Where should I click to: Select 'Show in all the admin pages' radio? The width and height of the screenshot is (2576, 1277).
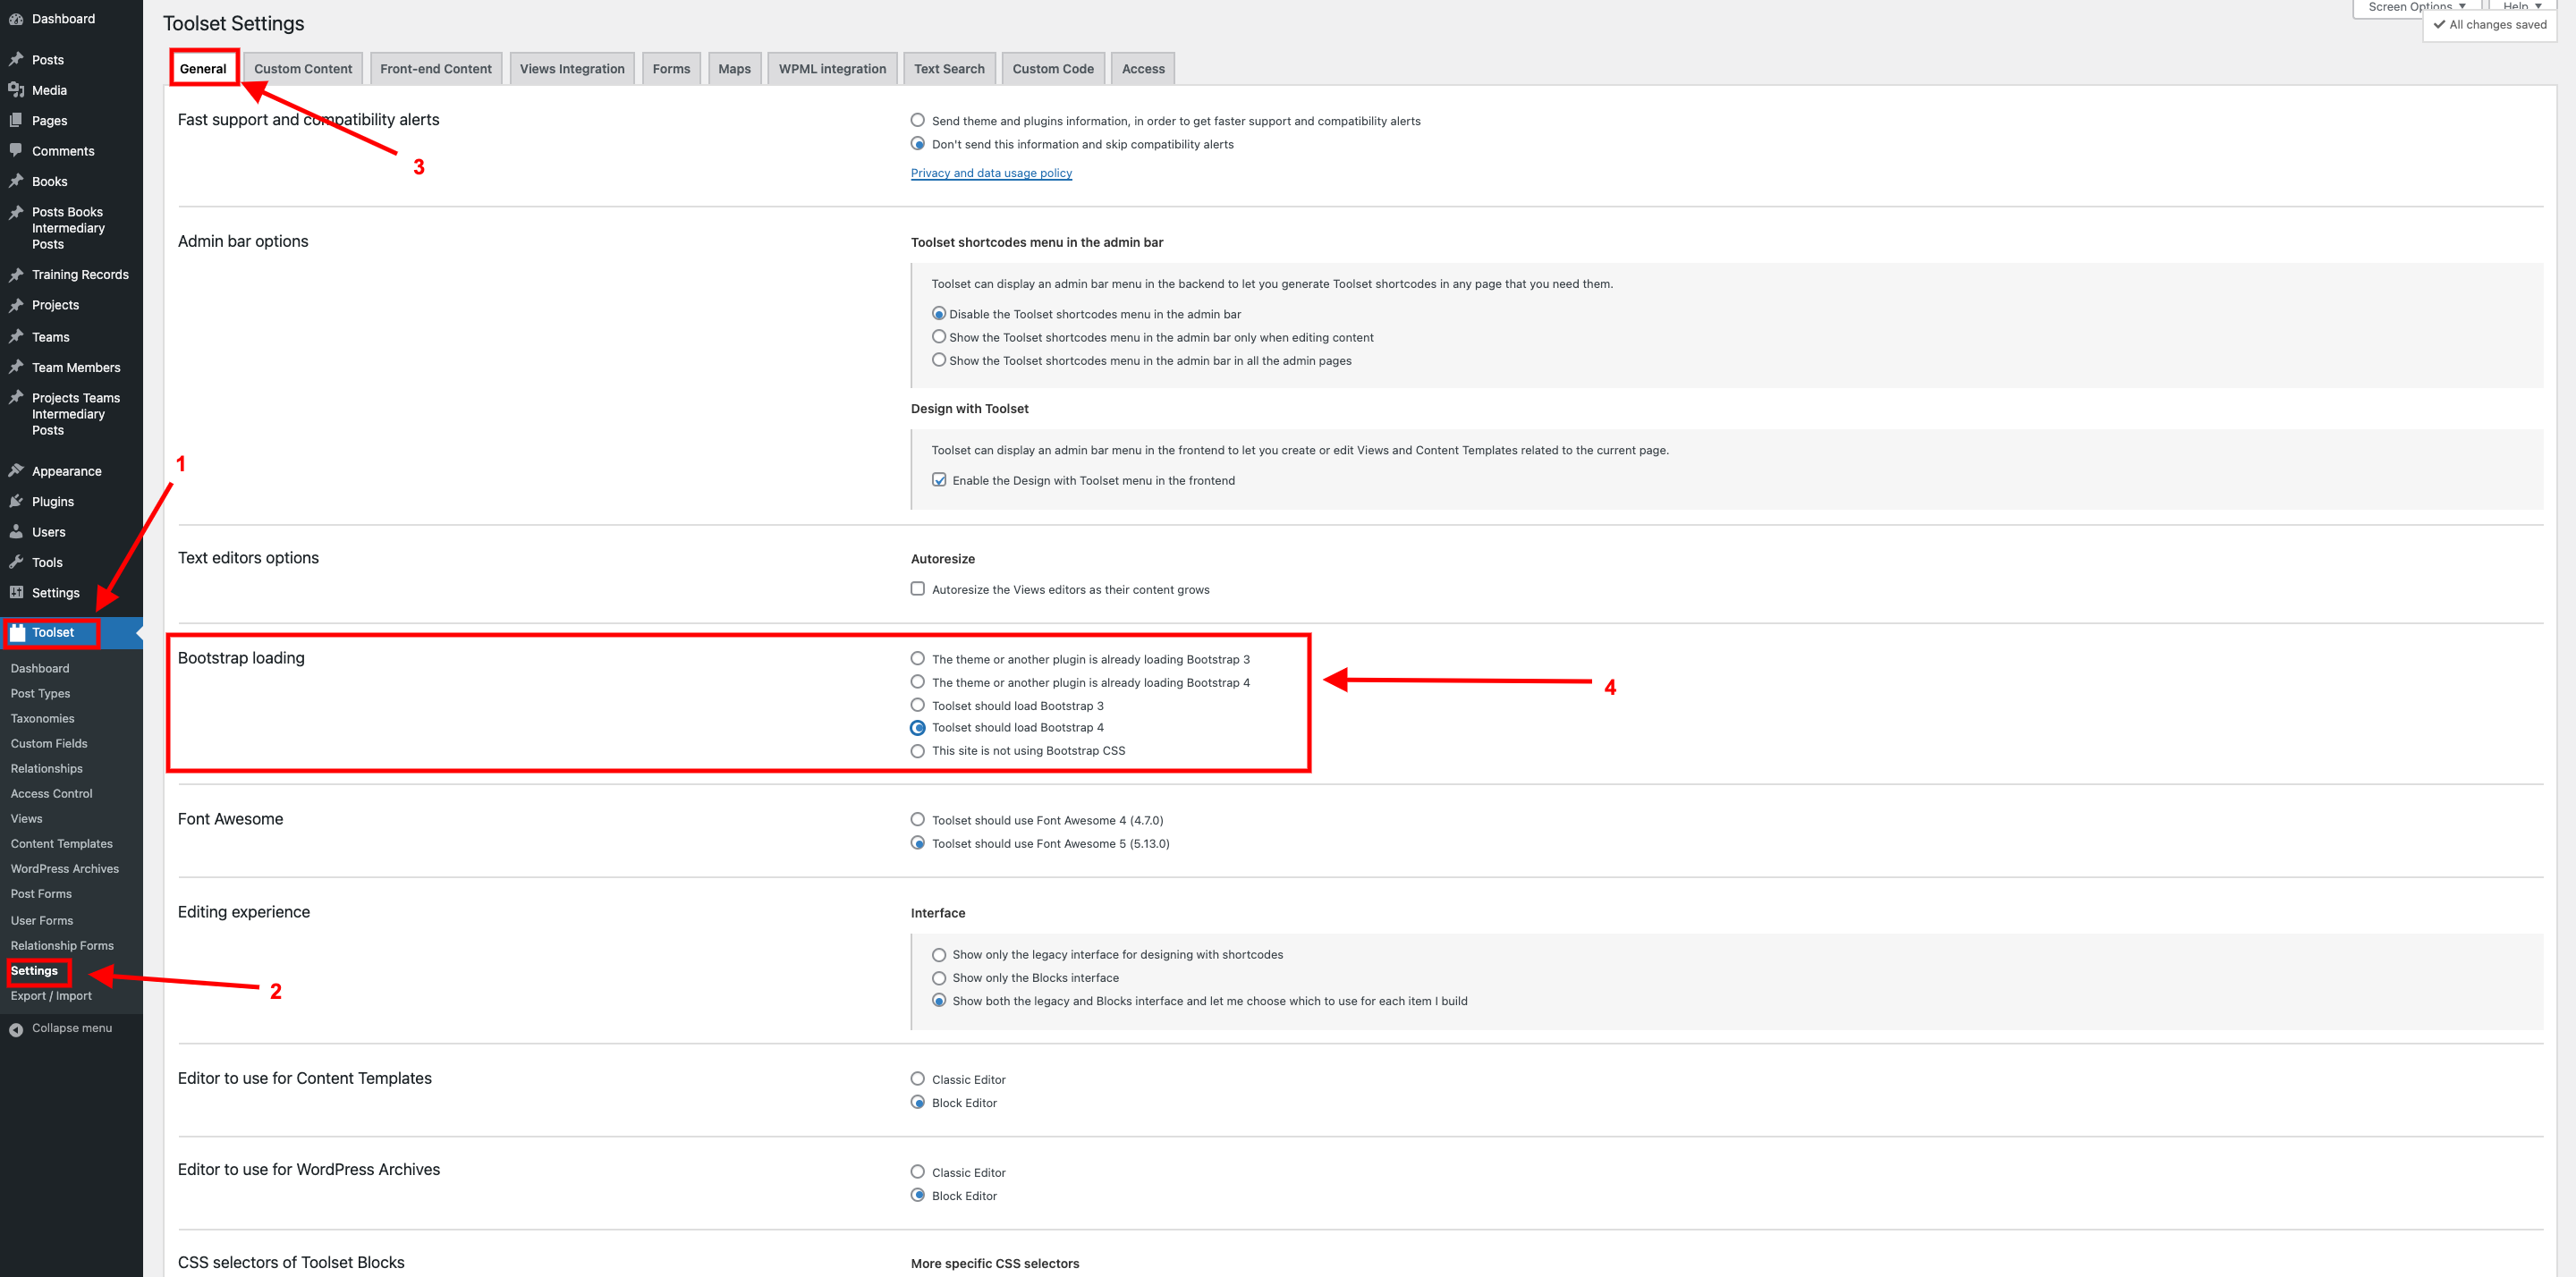tap(939, 360)
